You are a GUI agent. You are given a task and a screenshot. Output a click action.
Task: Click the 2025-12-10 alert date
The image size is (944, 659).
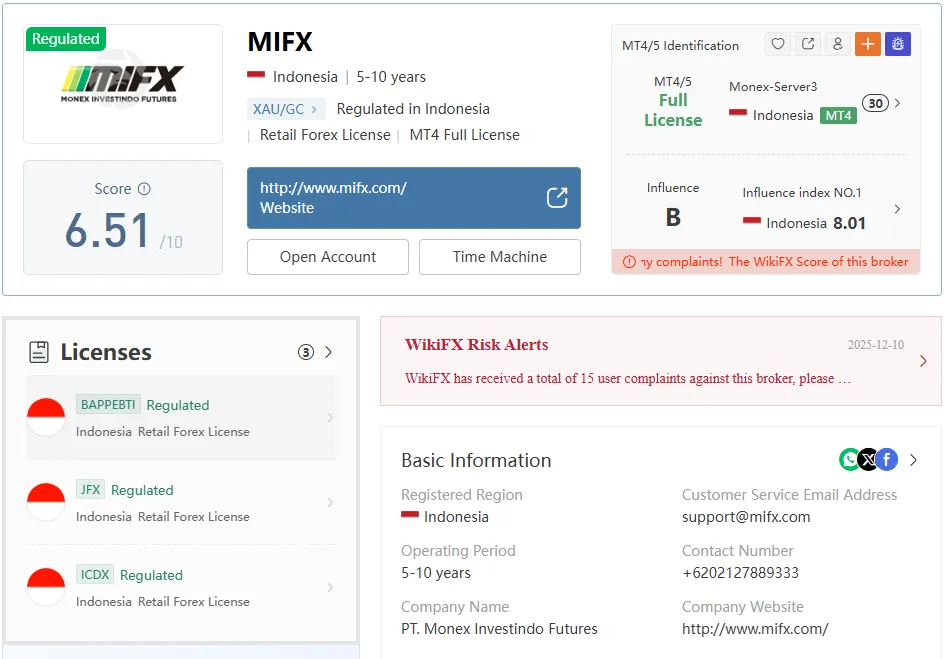(875, 345)
